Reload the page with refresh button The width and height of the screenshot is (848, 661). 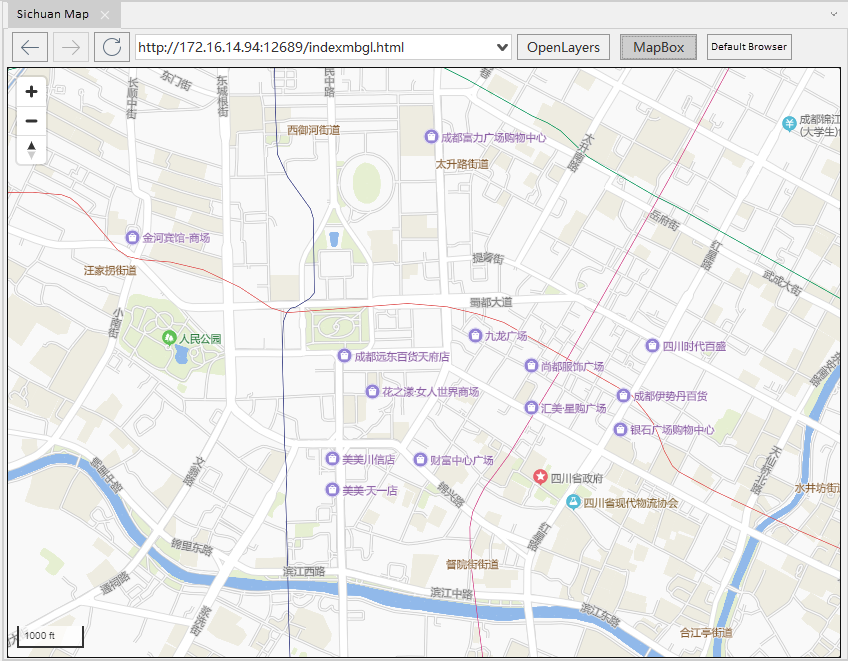(112, 47)
